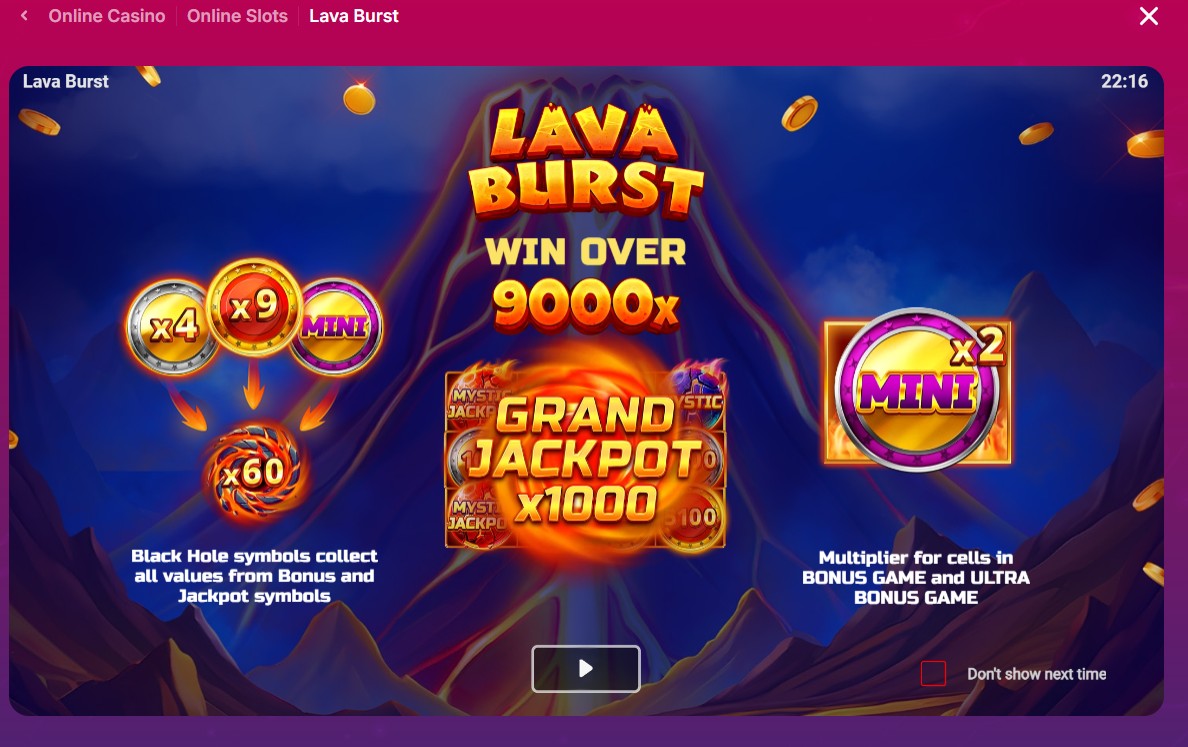1188x747 pixels.
Task: Click the MINI x2 multiplier symbol
Action: pyautogui.click(x=918, y=390)
